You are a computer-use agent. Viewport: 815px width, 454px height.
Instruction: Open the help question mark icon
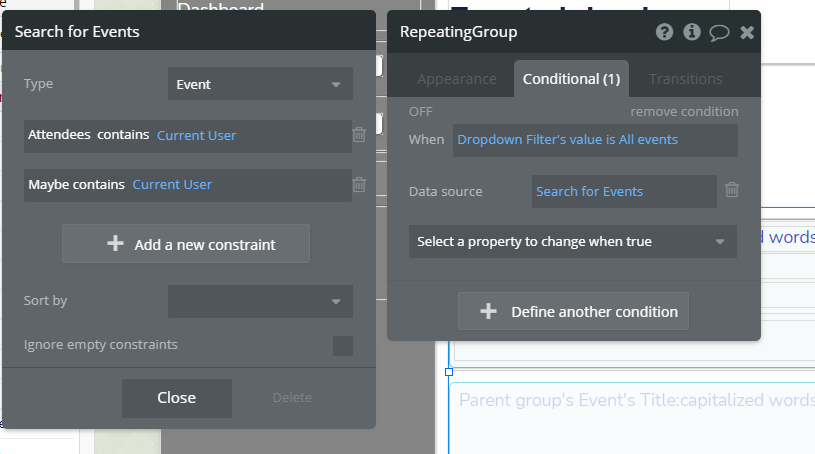[665, 32]
